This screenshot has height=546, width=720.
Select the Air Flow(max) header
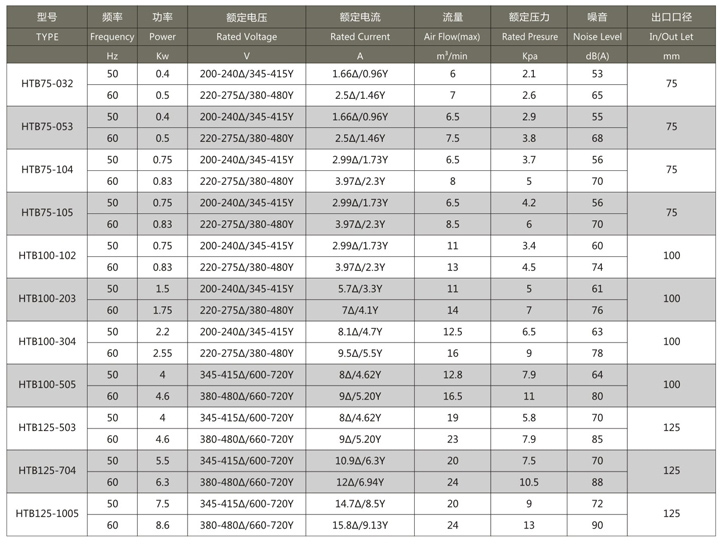(452, 37)
